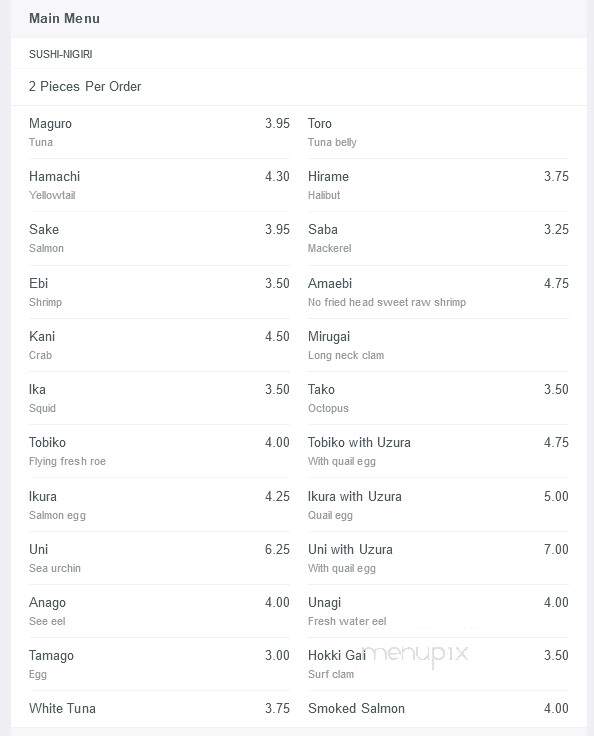Viewport: 594px width, 736px height.
Task: Click the White Tuna entry
Action: (159, 708)
